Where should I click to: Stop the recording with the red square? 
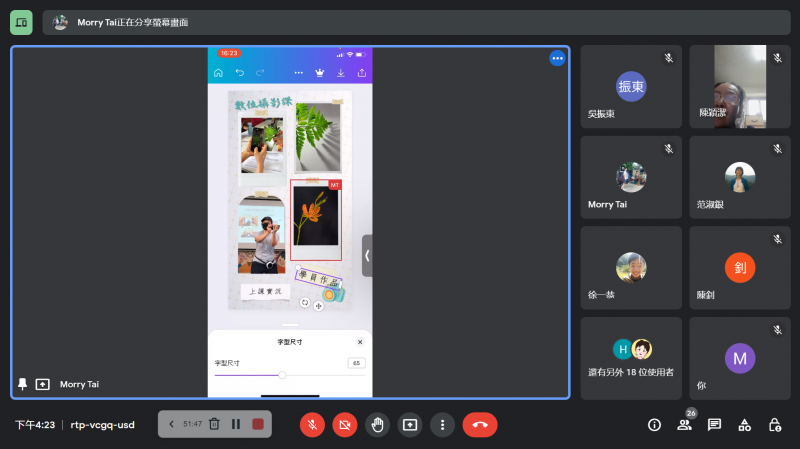coord(258,424)
